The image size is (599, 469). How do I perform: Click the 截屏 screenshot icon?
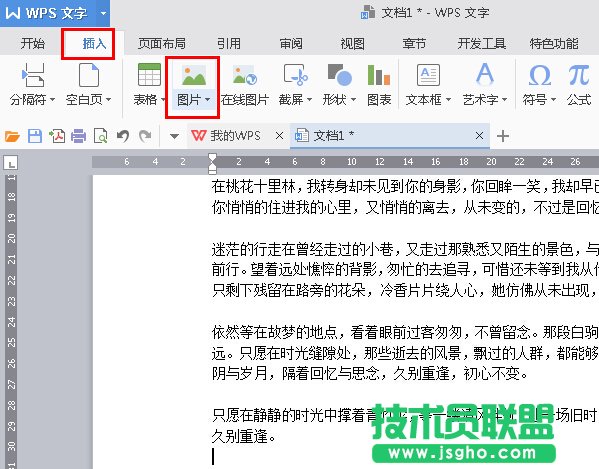(x=296, y=75)
